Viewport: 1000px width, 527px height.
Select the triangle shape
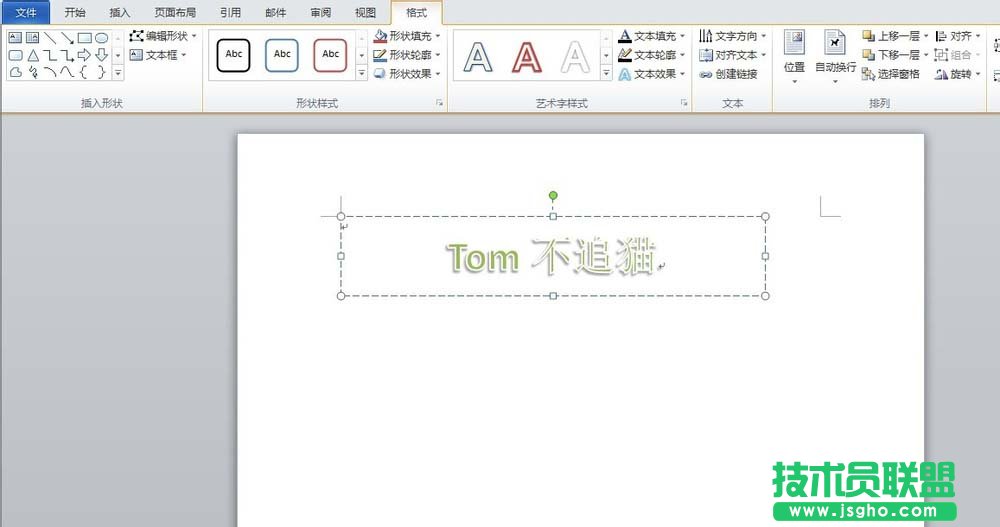(33, 56)
